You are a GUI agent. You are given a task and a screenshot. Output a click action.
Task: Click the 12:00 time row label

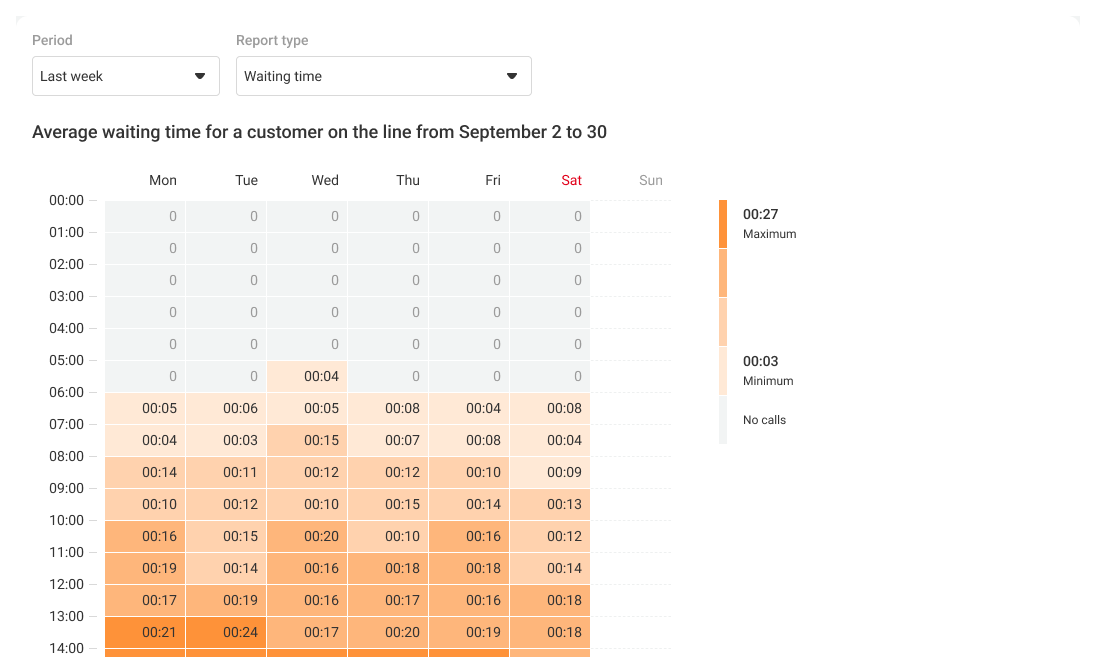click(66, 584)
